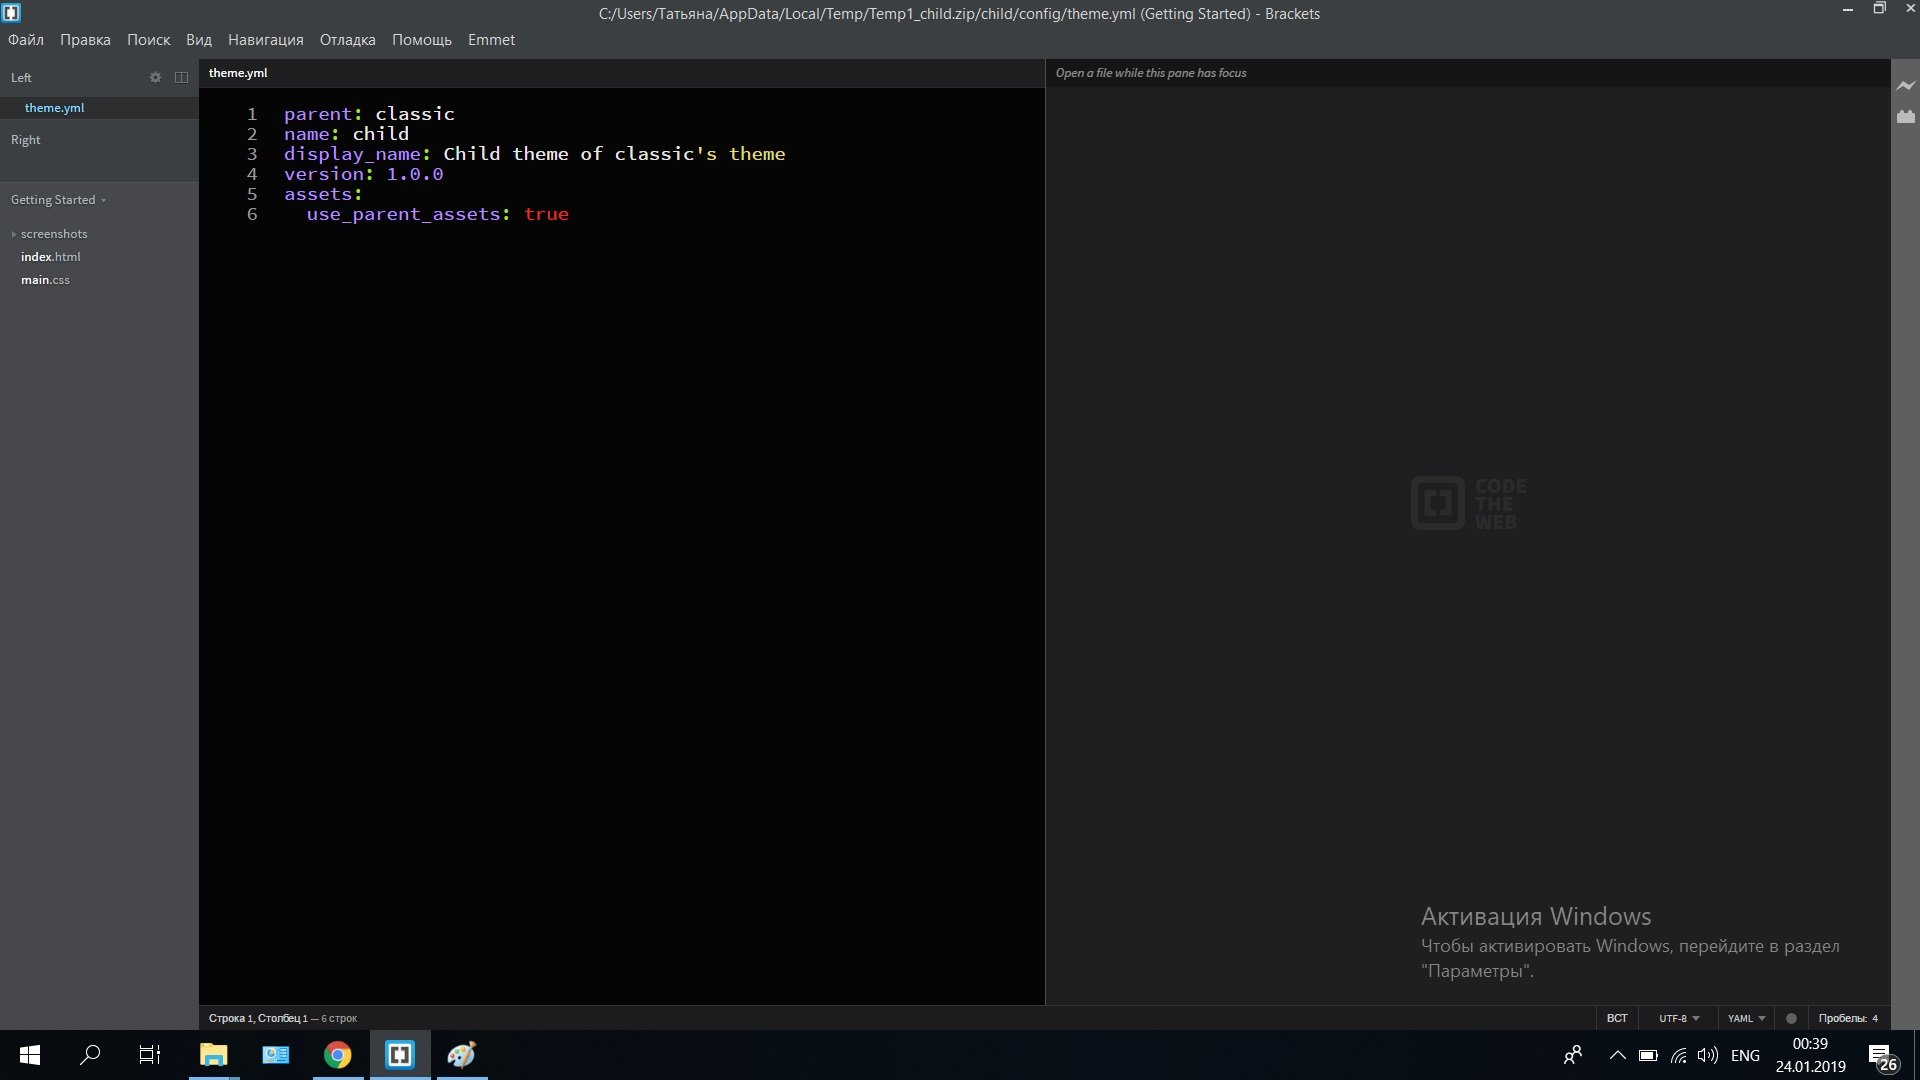Open the Extension Manager icon
Image resolution: width=1920 pixels, height=1080 pixels.
pyautogui.click(x=1905, y=117)
